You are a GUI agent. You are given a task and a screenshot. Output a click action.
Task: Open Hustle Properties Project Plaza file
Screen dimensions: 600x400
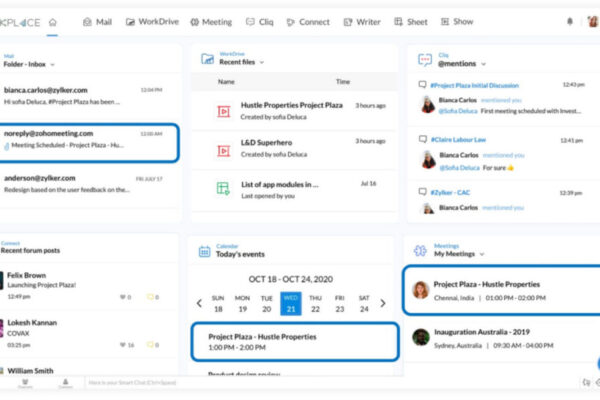tap(294, 111)
